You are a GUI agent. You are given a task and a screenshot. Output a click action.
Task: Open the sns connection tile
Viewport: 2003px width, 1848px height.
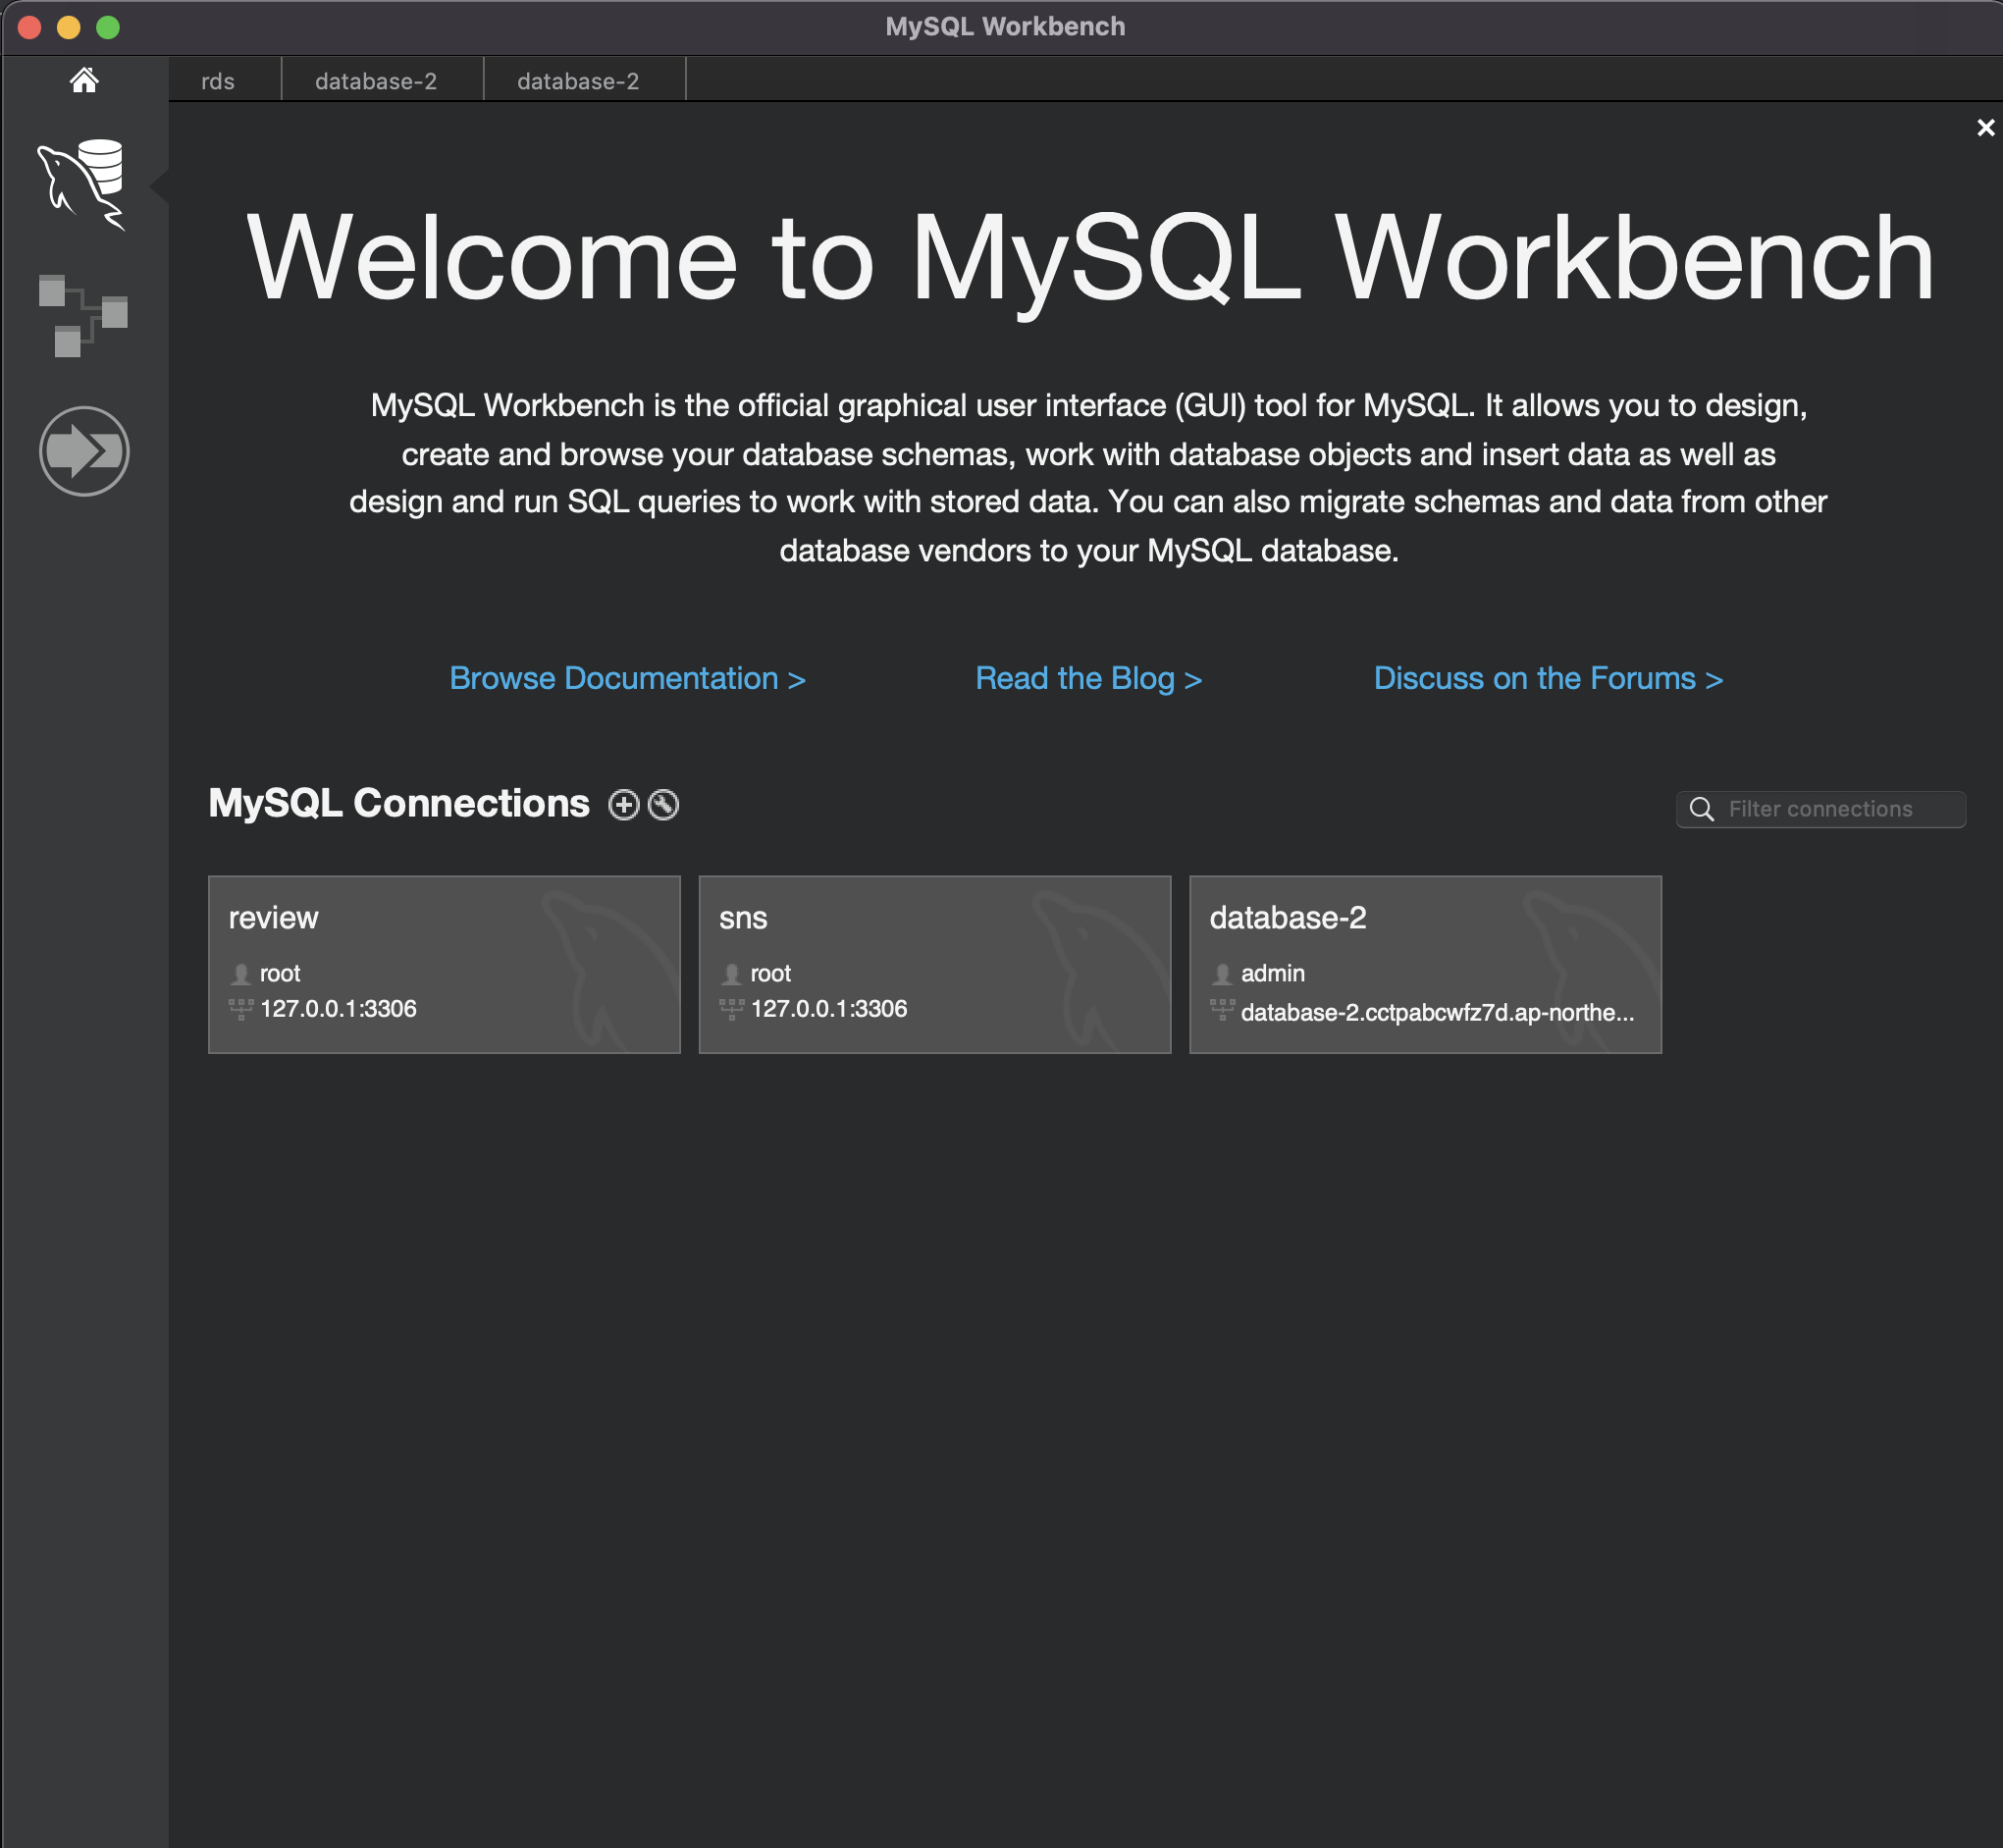pos(934,964)
